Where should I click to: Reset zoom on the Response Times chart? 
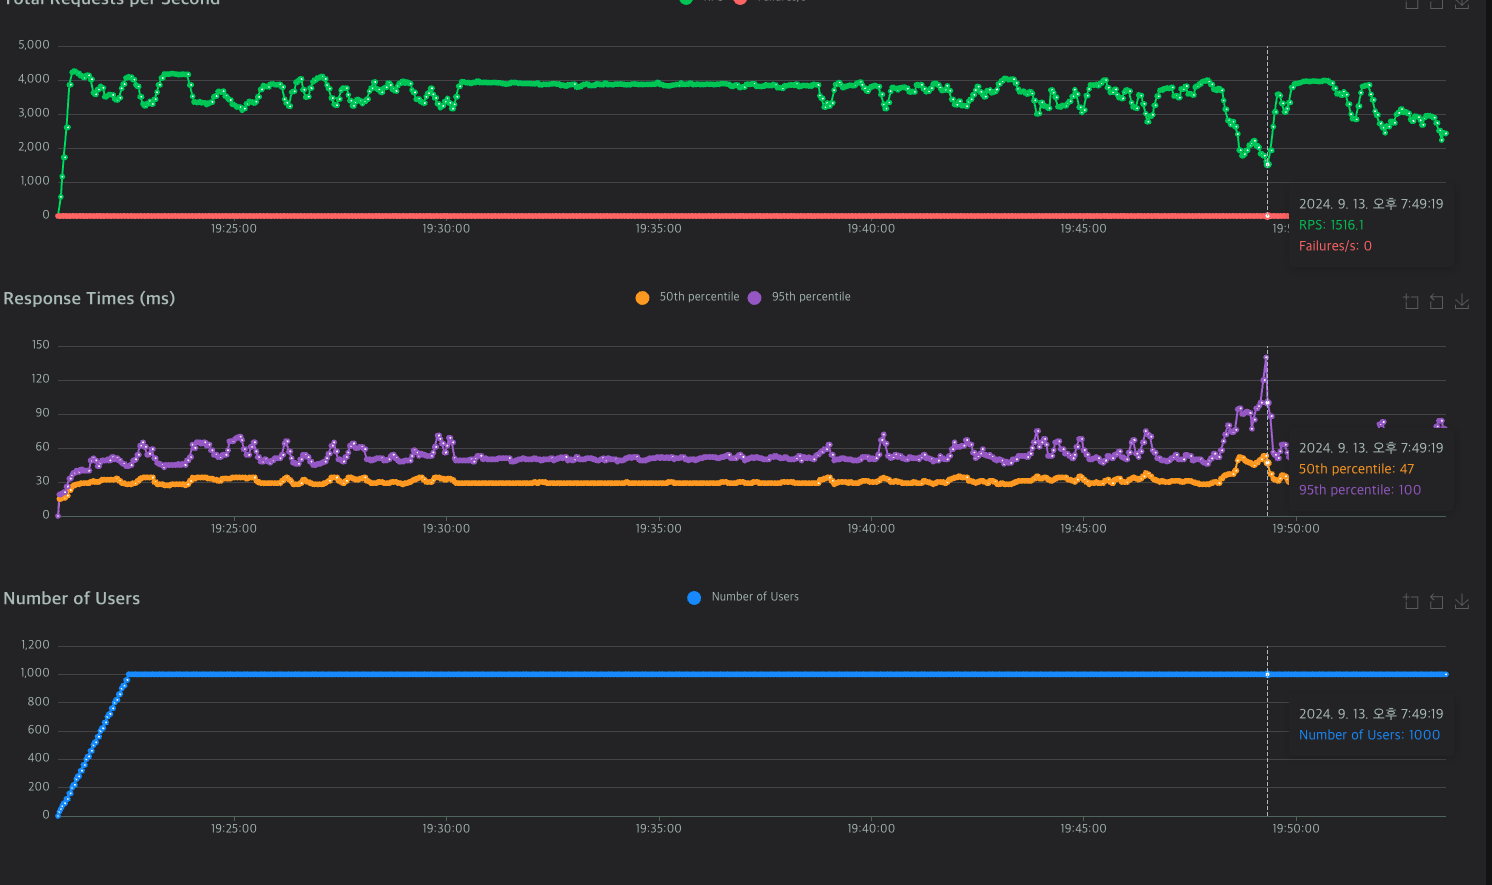(x=1436, y=302)
